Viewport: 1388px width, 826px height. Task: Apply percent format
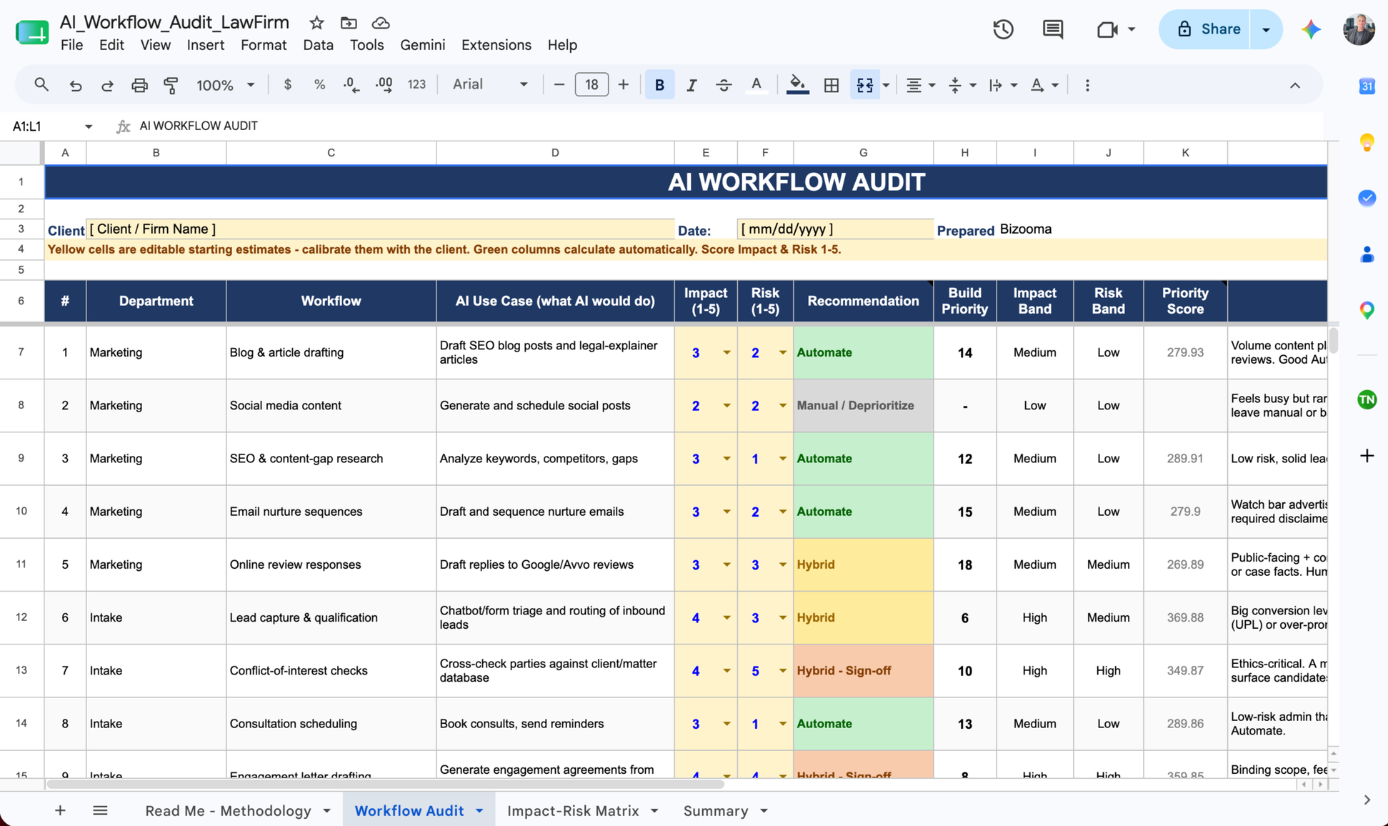pyautogui.click(x=320, y=85)
